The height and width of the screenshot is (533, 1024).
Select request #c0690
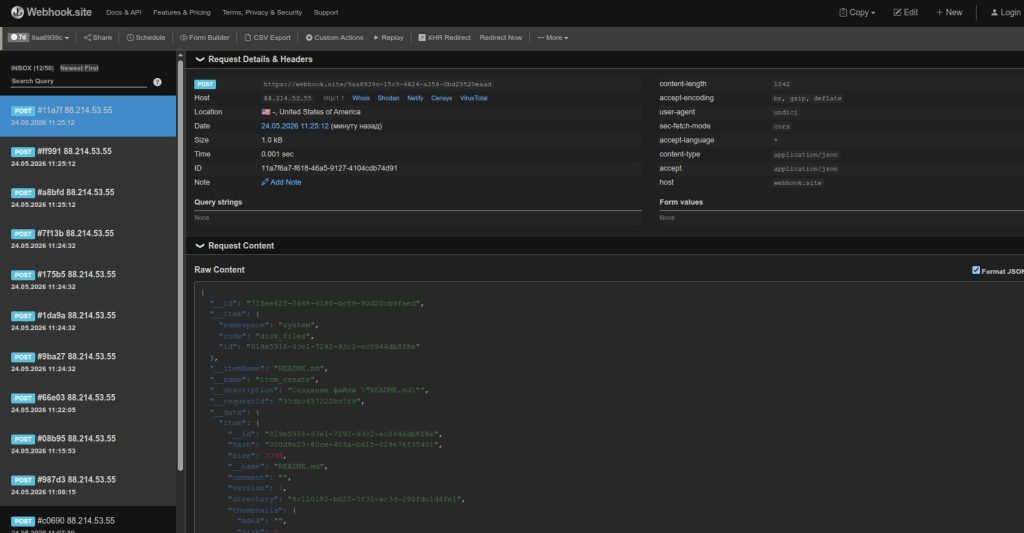88,521
